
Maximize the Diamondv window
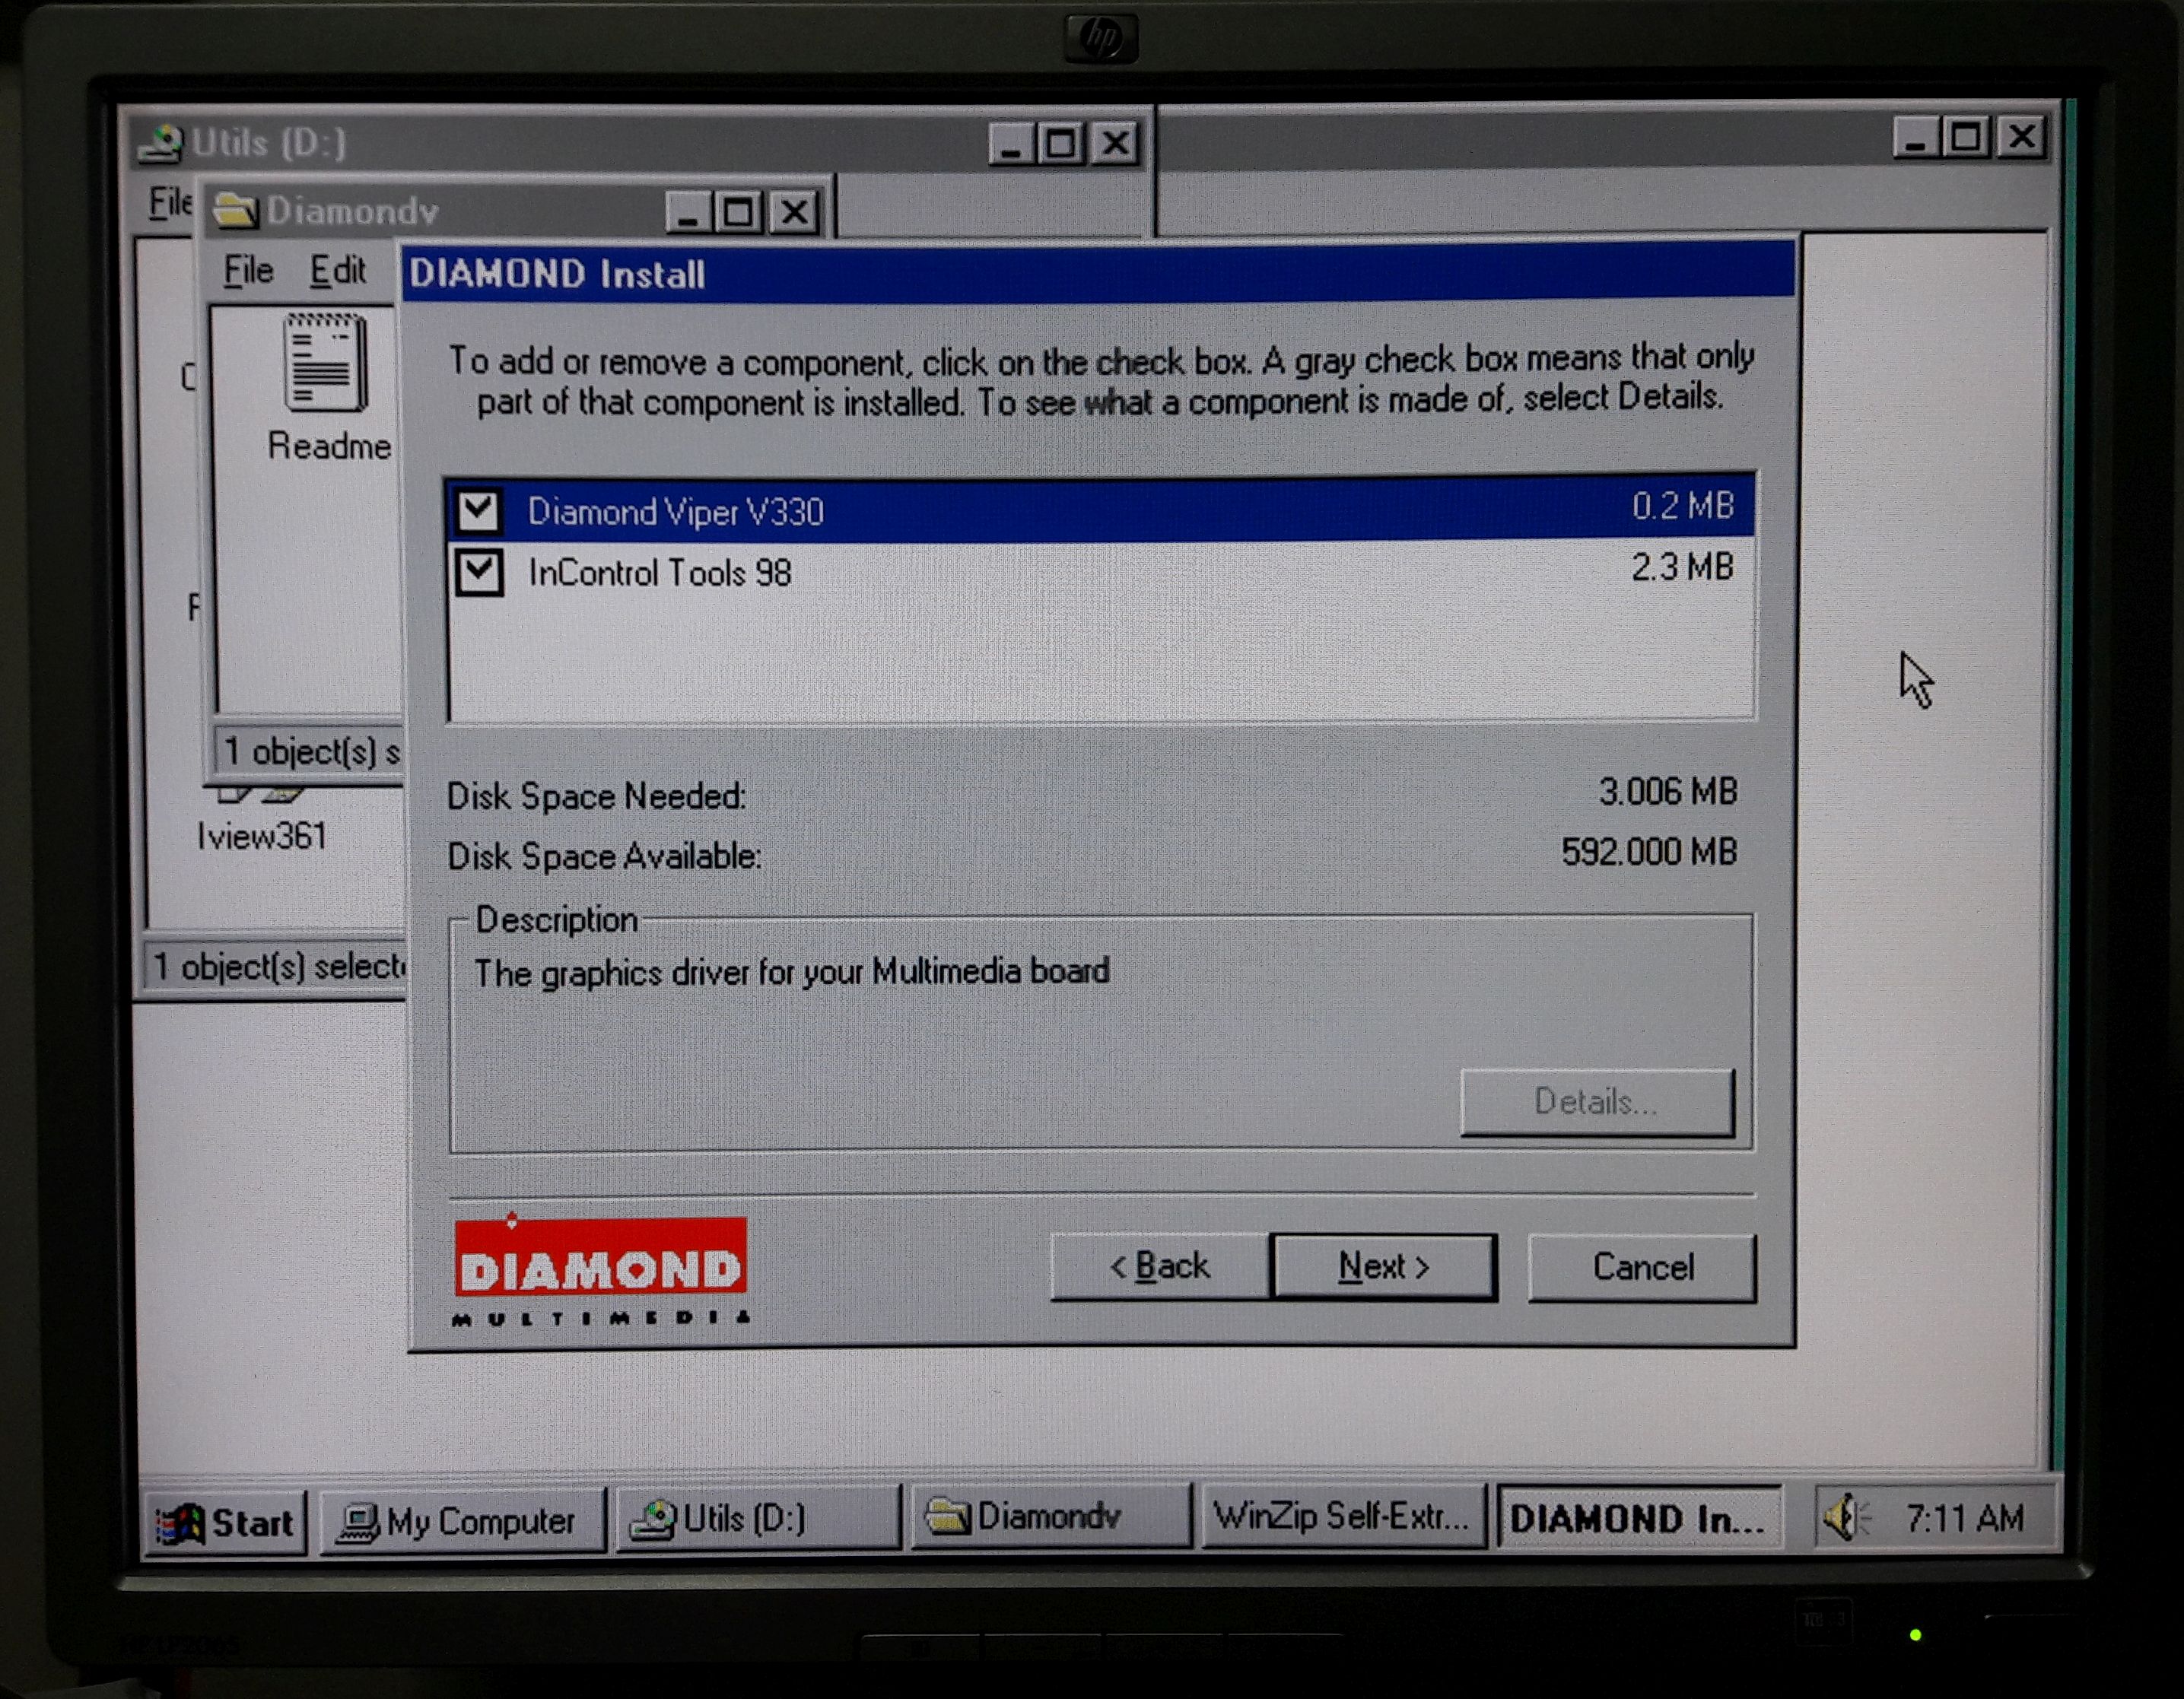click(x=738, y=212)
